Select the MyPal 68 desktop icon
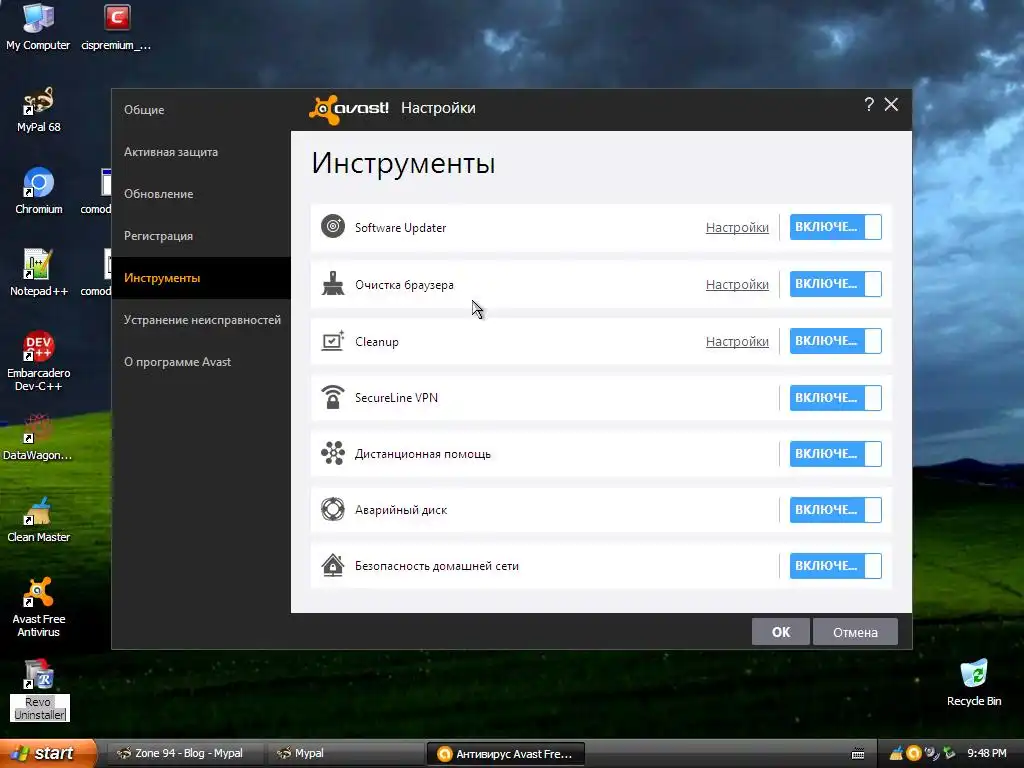This screenshot has height=768, width=1024. pos(39,110)
